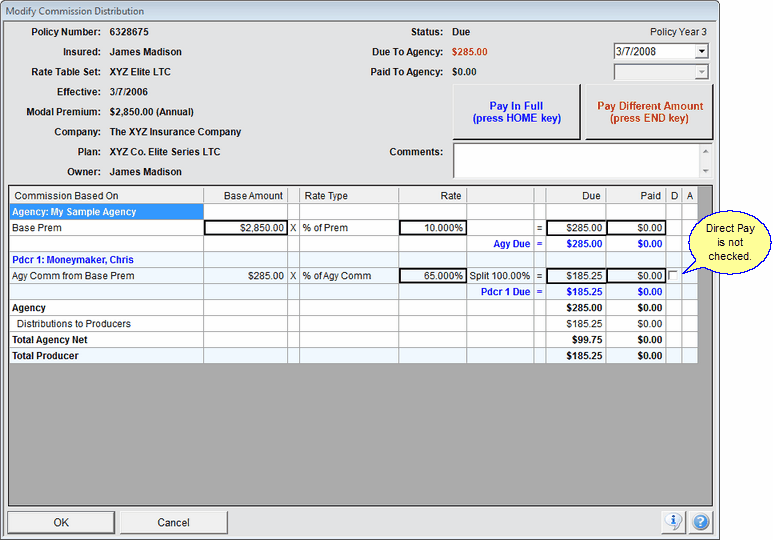Screen dimensions: 773x540
Task: Click the Total Producer row label
Action: 45,356
